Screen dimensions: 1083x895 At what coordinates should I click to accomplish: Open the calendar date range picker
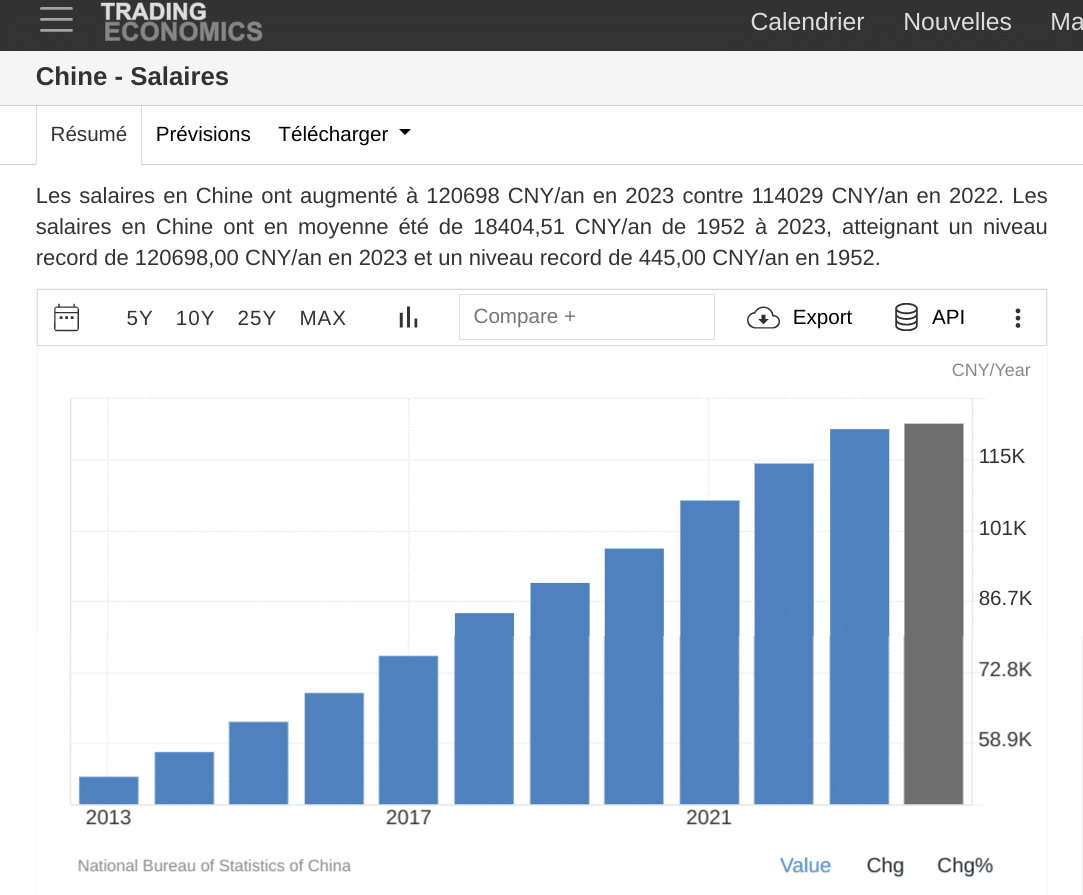(67, 318)
